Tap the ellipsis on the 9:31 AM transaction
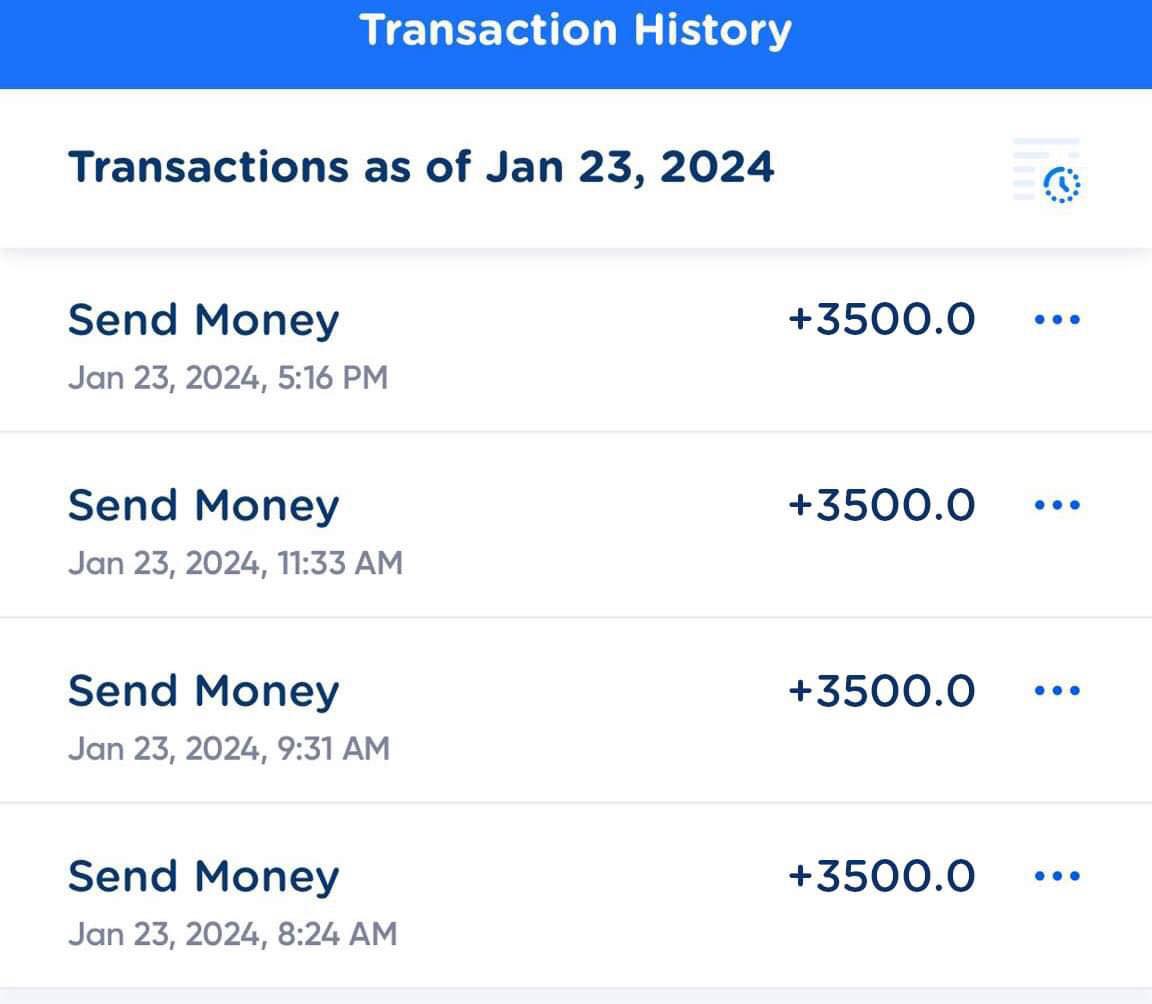The height and width of the screenshot is (1004, 1152). [x=1056, y=690]
